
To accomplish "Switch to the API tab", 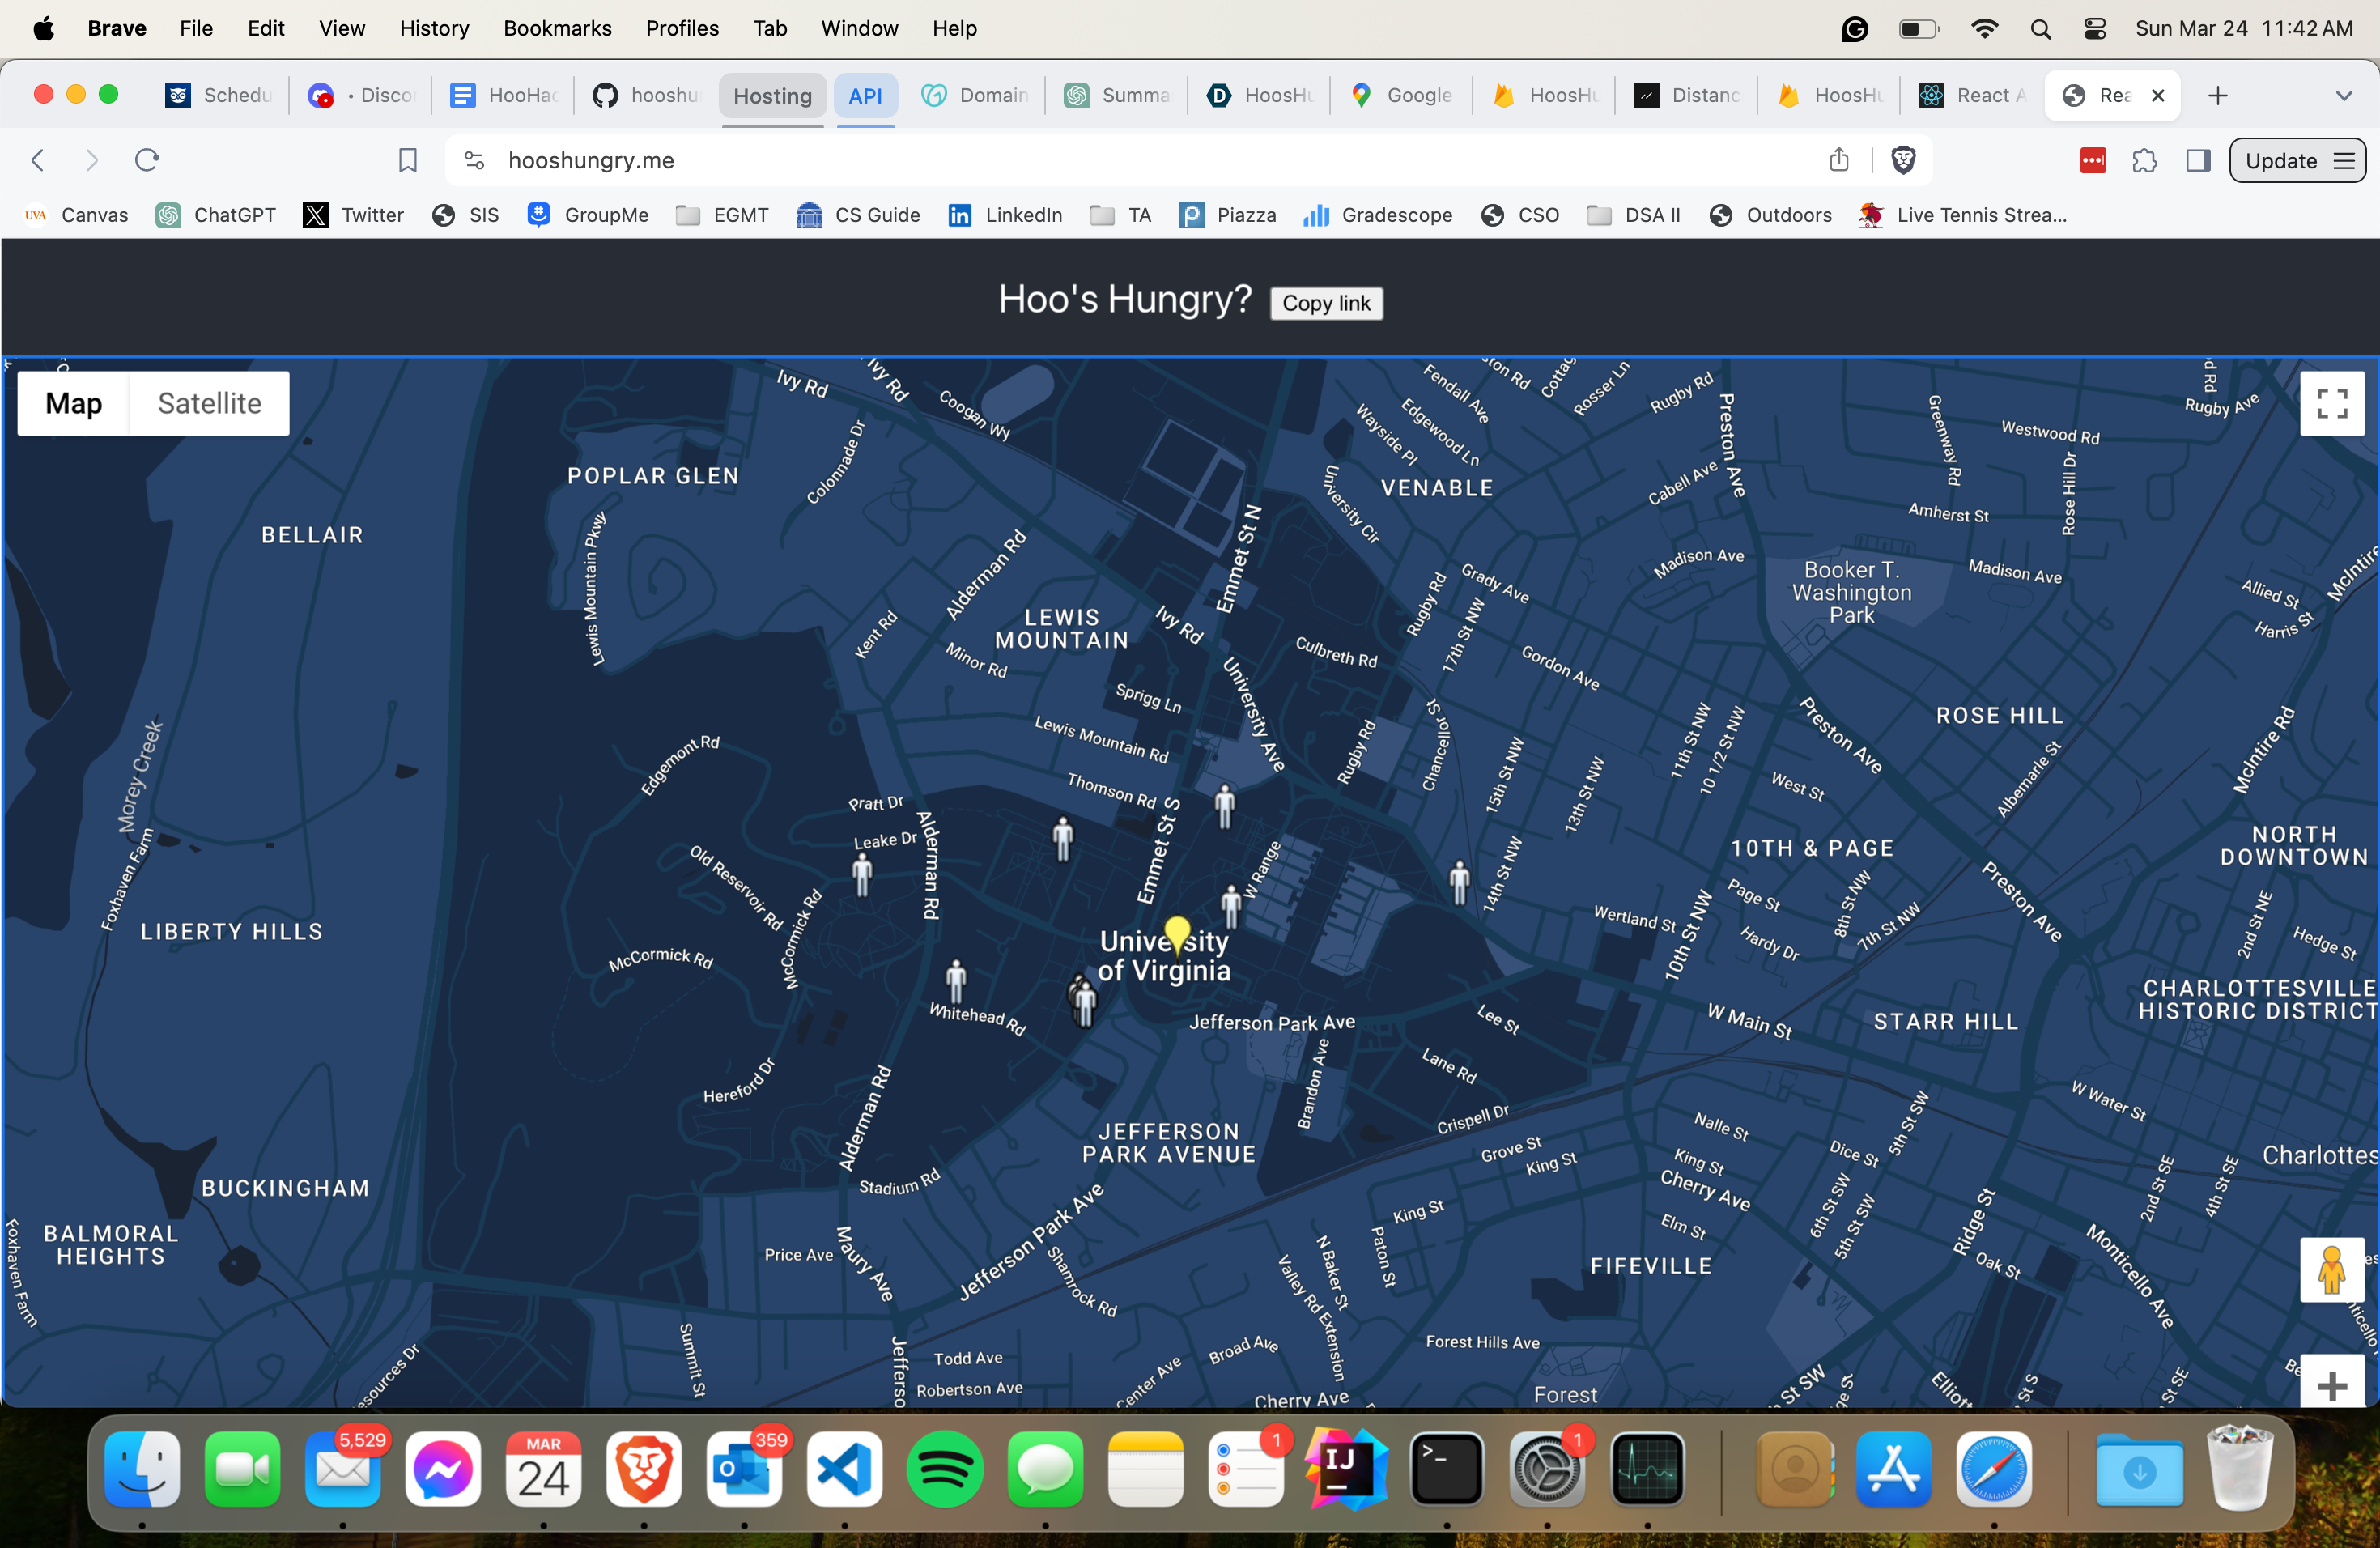I will [x=866, y=95].
